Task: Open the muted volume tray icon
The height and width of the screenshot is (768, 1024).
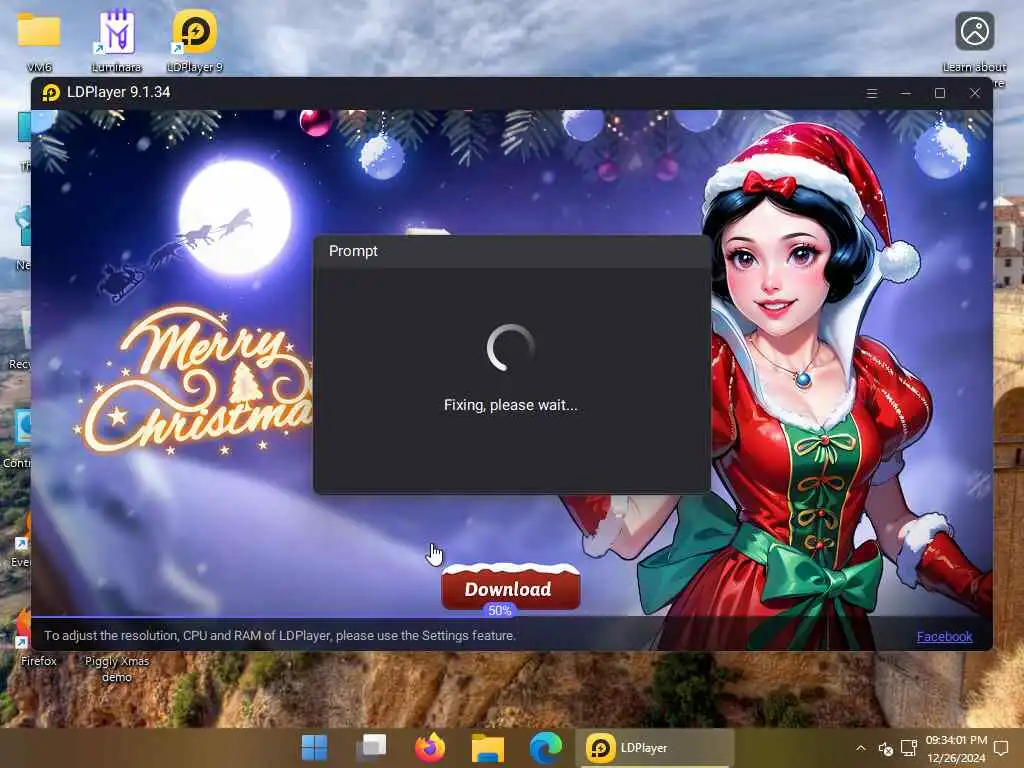Action: coord(886,748)
